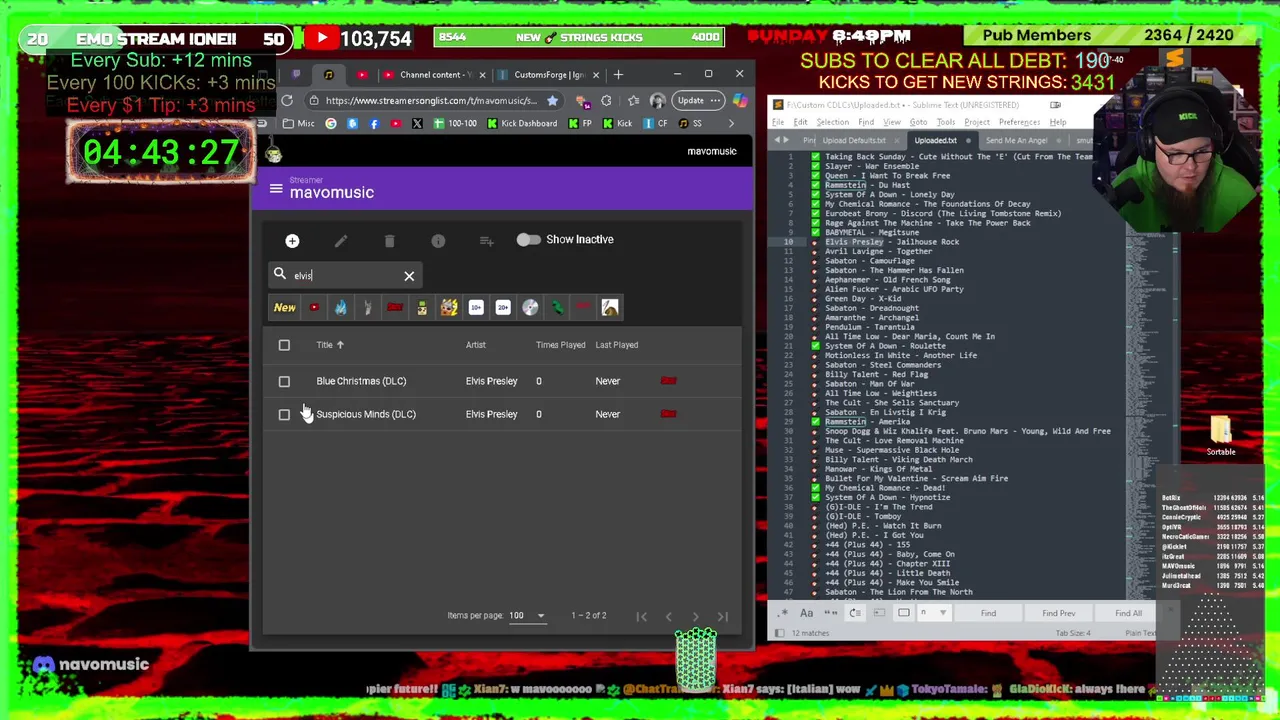The image size is (1280, 720).
Task: Open the Update menu in browser toolbar
Action: [x=697, y=100]
